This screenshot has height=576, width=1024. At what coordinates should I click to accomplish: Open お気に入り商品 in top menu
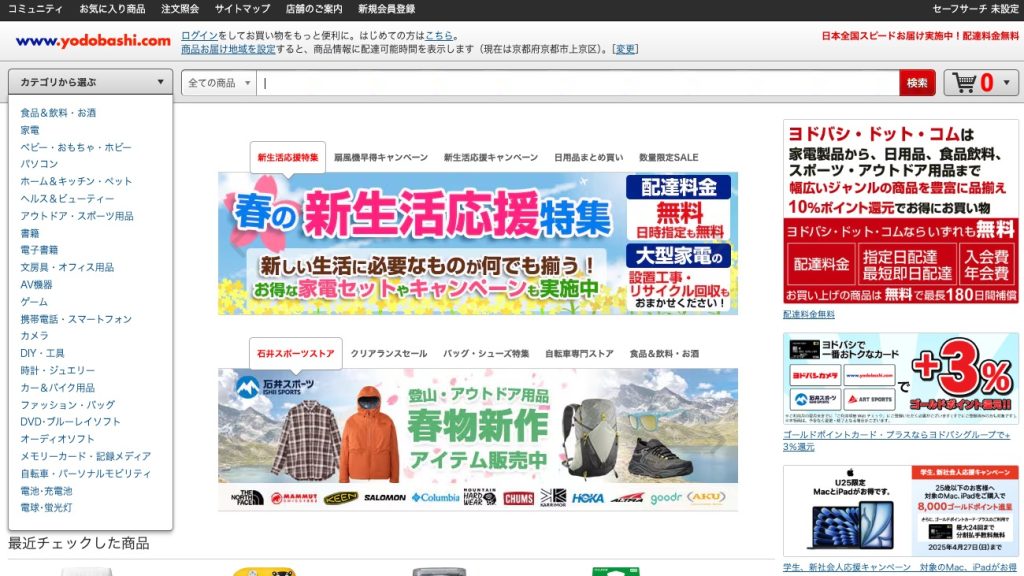point(112,9)
